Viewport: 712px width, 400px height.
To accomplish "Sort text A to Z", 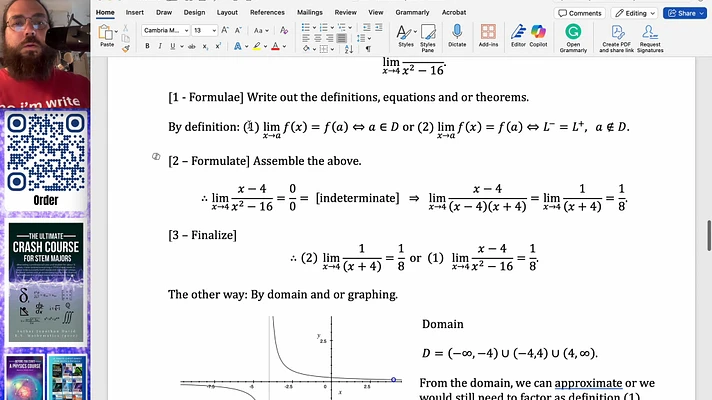I will pyautogui.click(x=349, y=49).
